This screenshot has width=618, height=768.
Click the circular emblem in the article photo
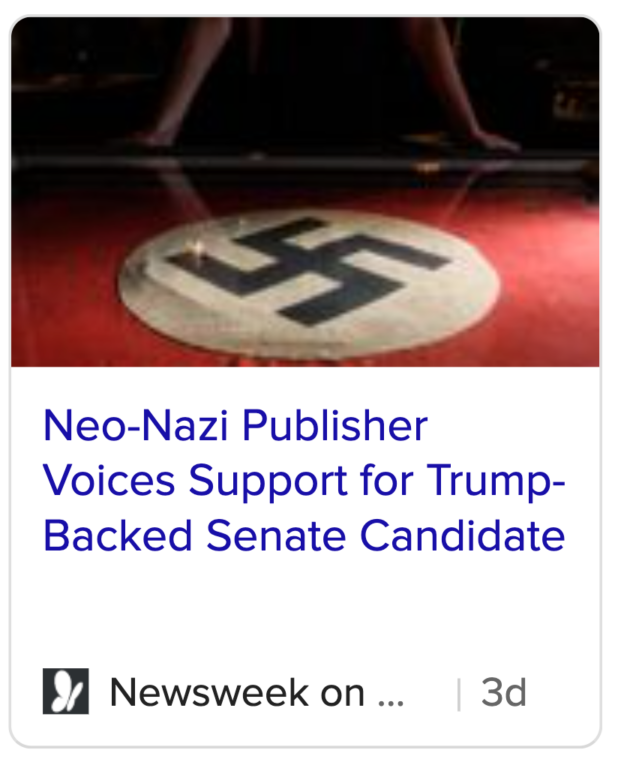(309, 284)
